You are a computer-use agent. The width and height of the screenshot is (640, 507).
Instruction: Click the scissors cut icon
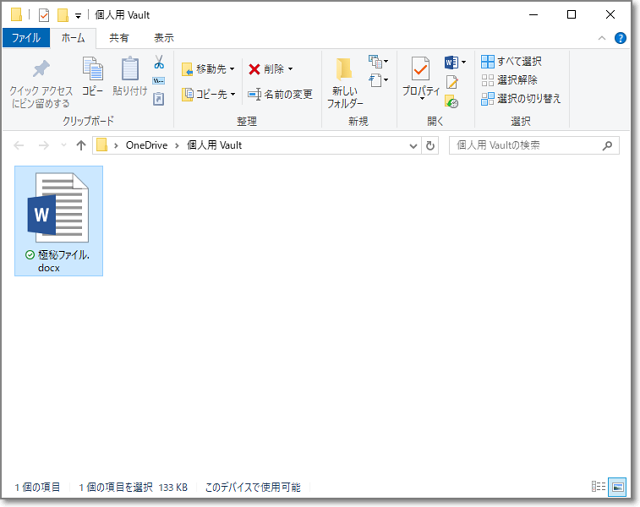159,62
